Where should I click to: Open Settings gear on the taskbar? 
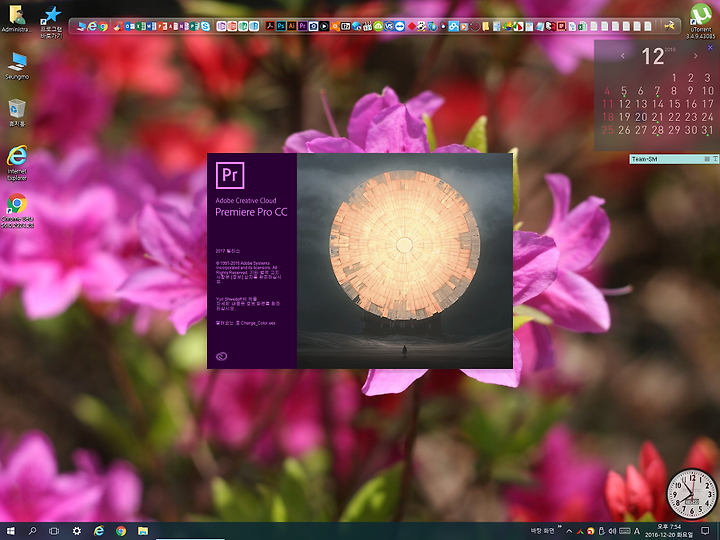(x=77, y=531)
